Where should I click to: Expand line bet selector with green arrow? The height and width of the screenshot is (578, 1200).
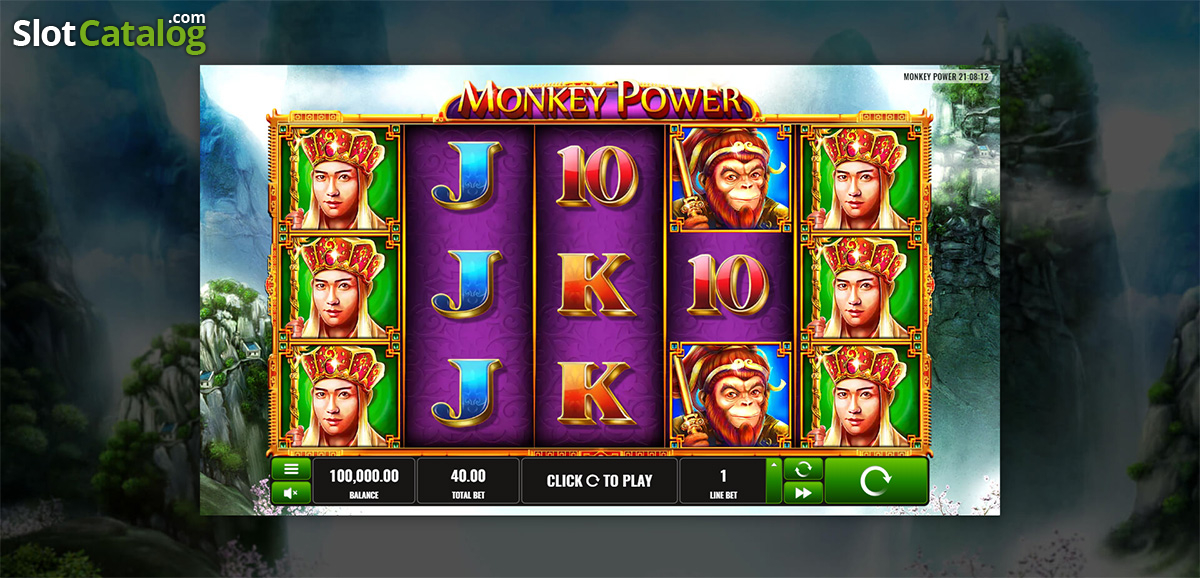coord(773,481)
